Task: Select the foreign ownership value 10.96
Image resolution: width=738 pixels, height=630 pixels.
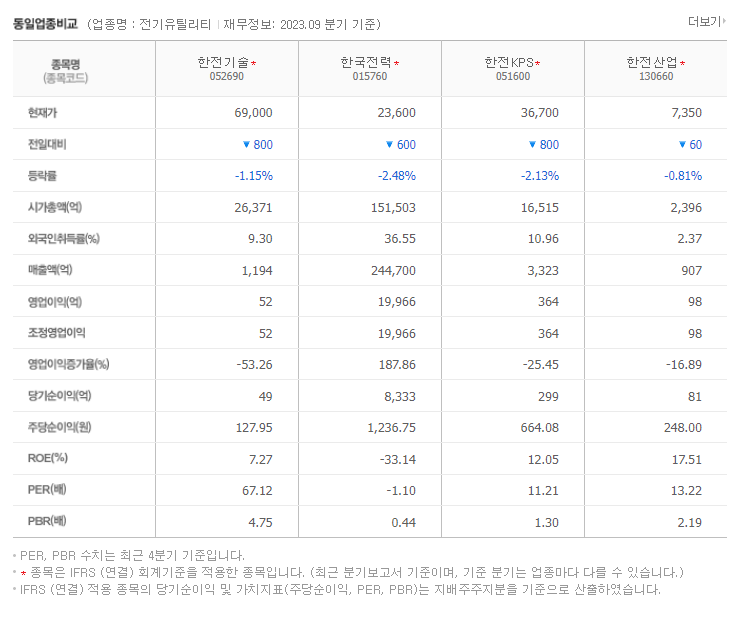Action: click(x=543, y=239)
